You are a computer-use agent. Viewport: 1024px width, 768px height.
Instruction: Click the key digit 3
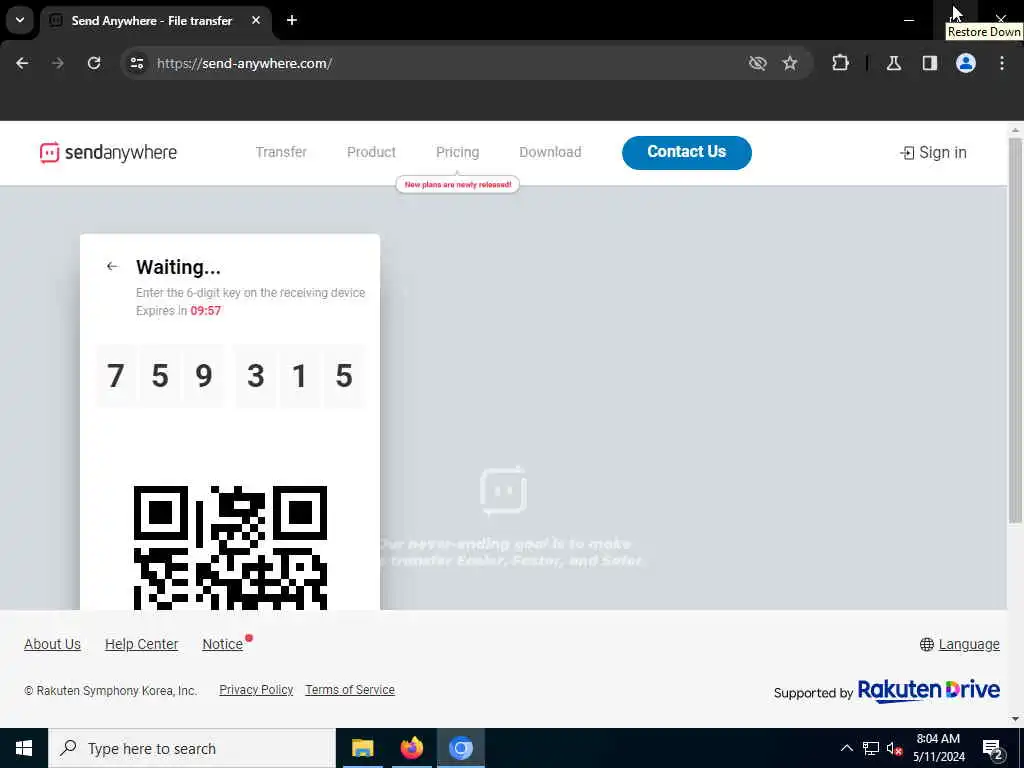(x=256, y=376)
